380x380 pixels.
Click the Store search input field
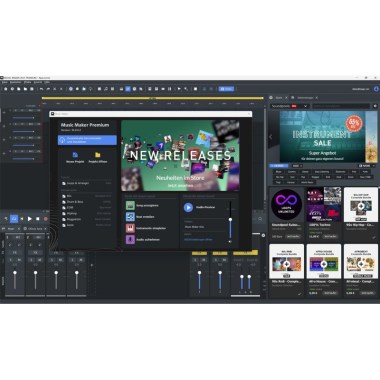pyautogui.click(x=341, y=106)
